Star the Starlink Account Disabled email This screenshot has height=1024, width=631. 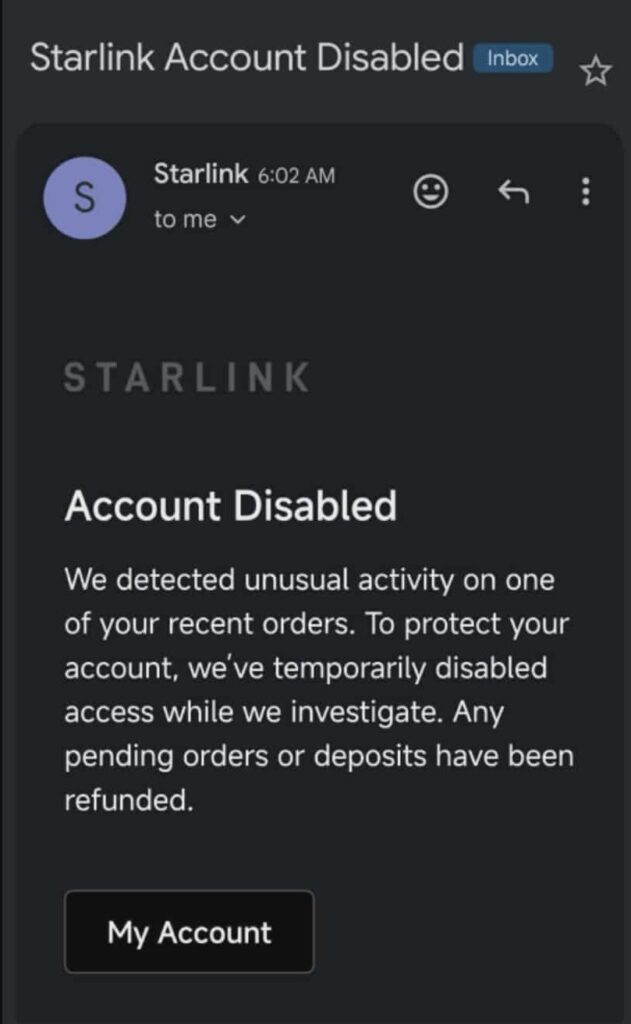tap(596, 71)
